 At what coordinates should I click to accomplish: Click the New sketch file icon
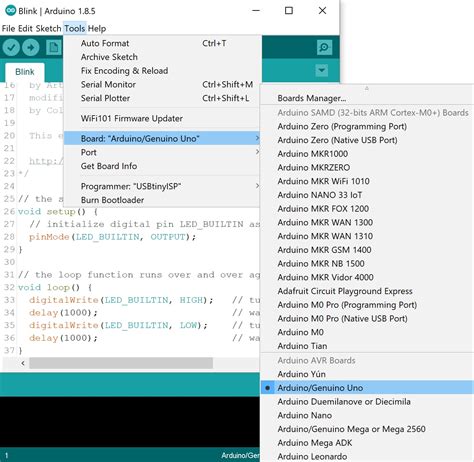53,47
